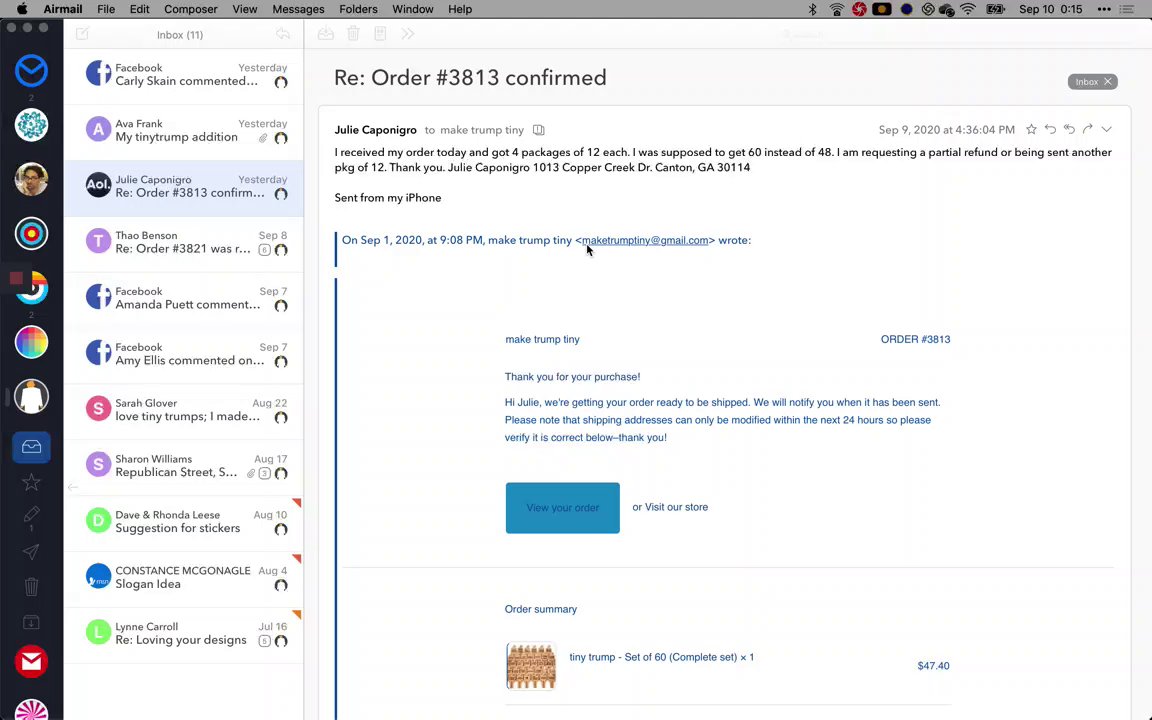
Task: Select the teal mandala account avatar
Action: [x=32, y=125]
